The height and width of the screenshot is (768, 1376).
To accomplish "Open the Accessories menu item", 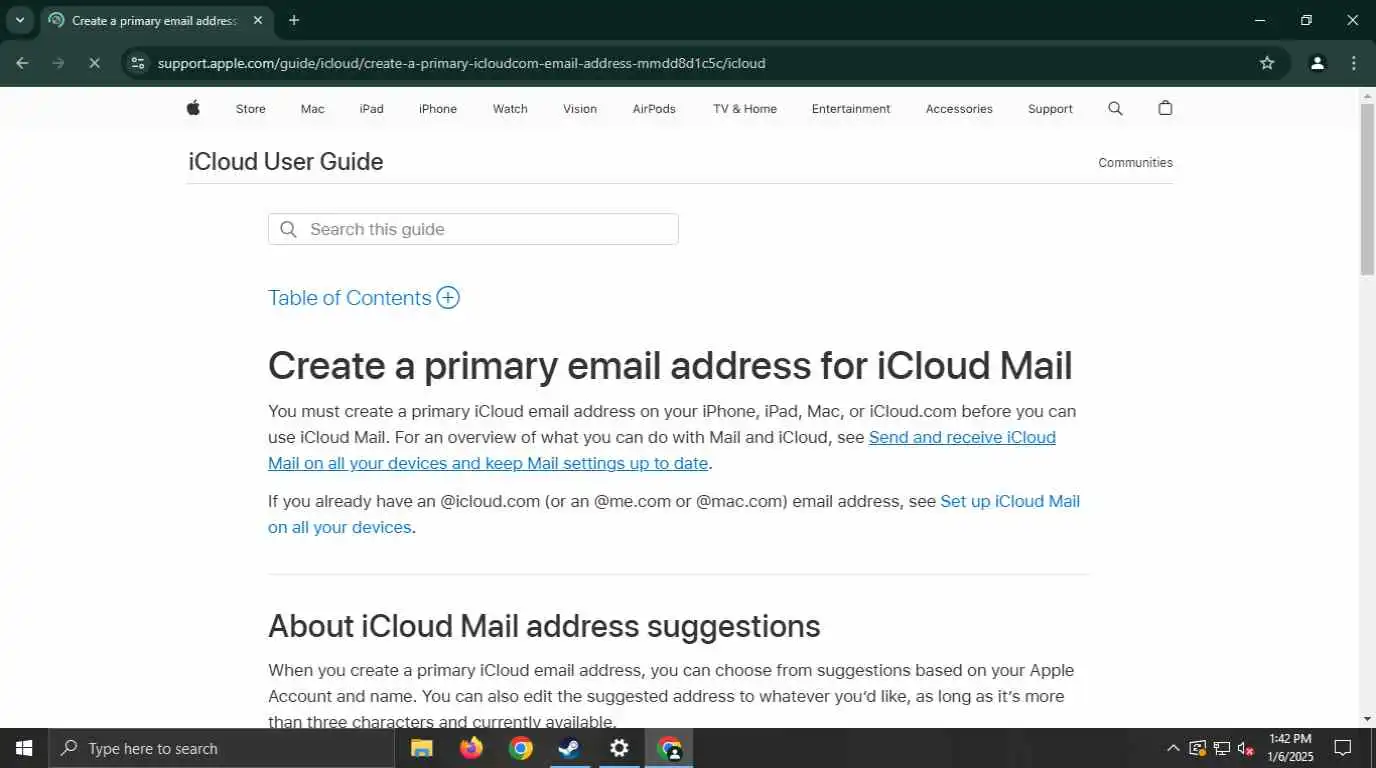I will point(959,109).
